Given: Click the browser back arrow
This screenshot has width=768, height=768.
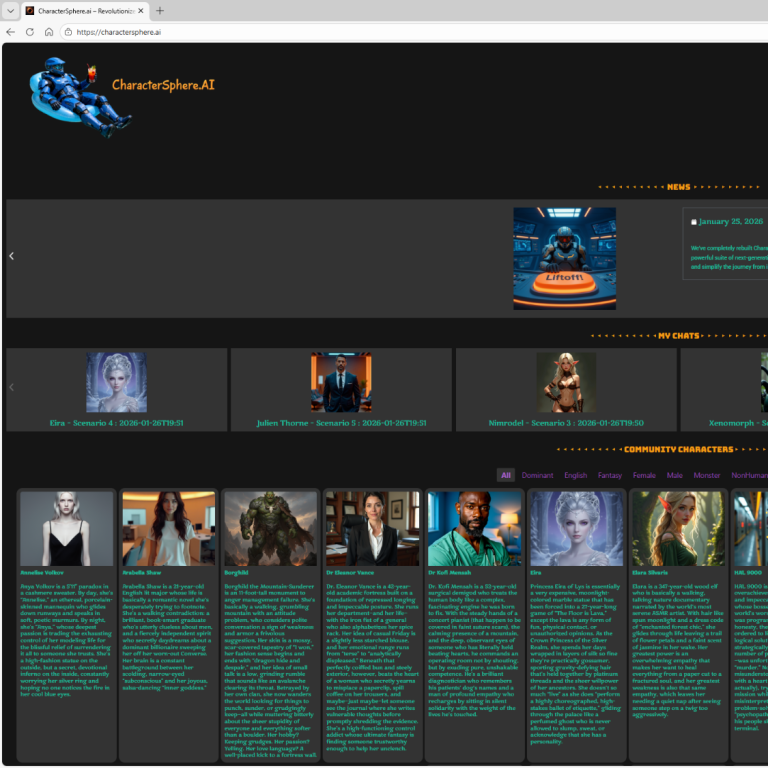Looking at the screenshot, I should 11,32.
